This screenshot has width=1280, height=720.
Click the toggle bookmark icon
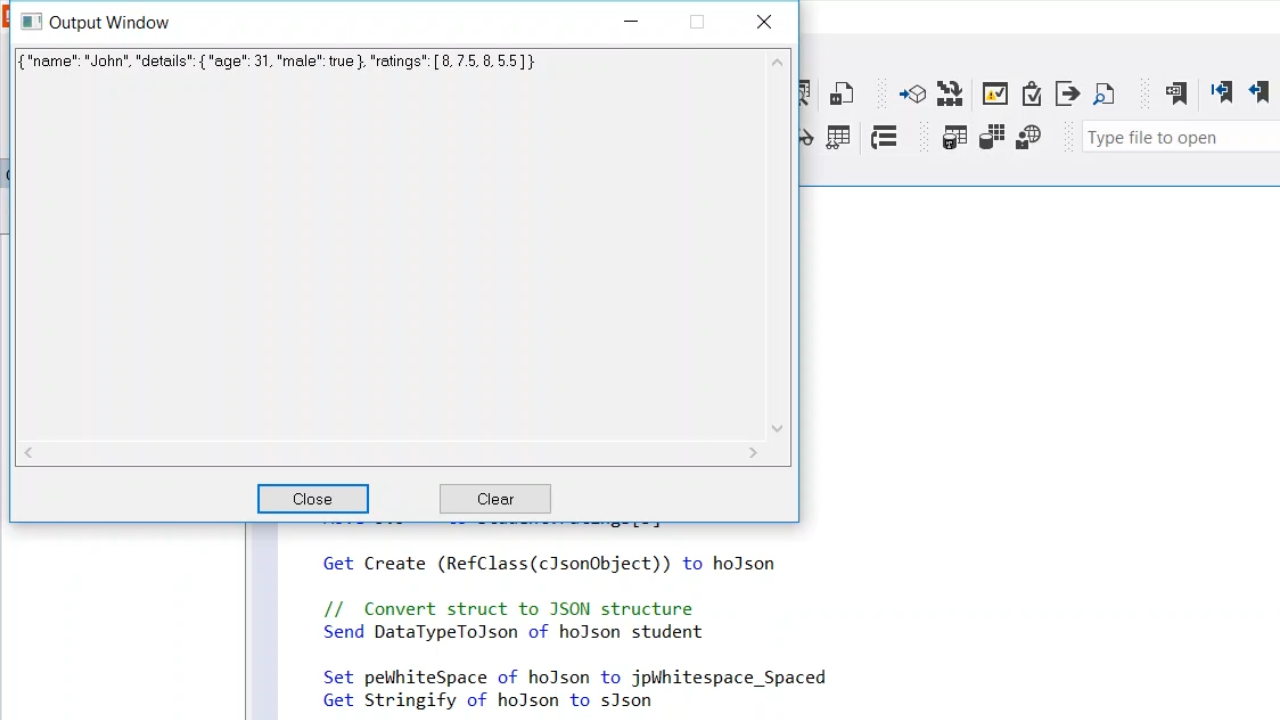pyautogui.click(x=1176, y=94)
